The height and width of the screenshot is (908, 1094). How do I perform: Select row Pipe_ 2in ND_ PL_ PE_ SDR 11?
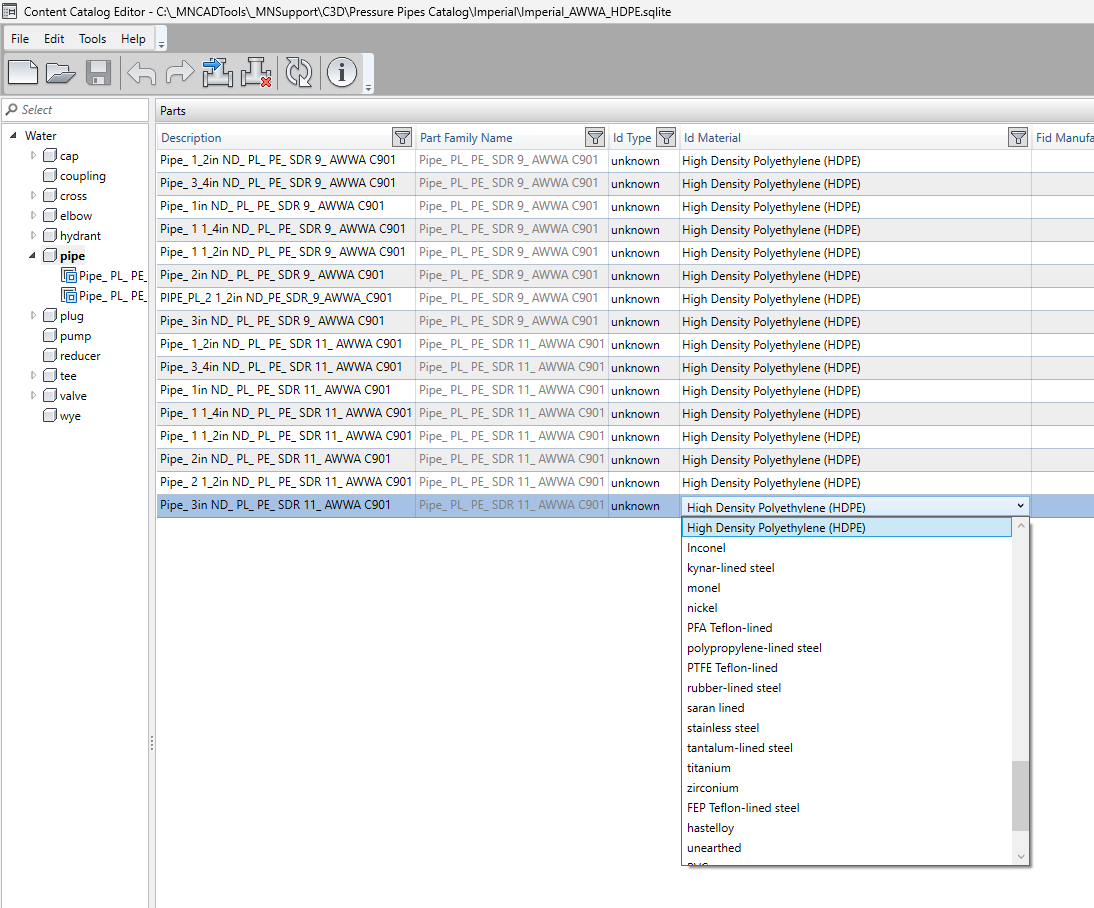click(x=625, y=460)
